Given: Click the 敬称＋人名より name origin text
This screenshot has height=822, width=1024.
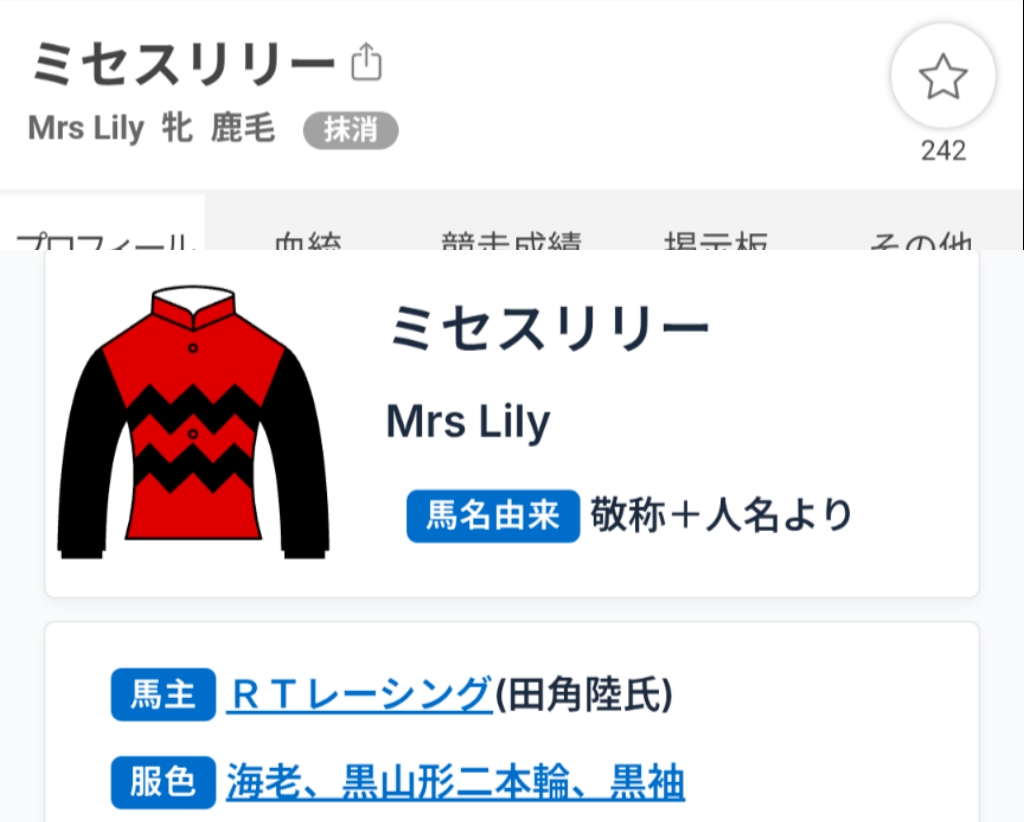Looking at the screenshot, I should pyautogui.click(x=721, y=515).
